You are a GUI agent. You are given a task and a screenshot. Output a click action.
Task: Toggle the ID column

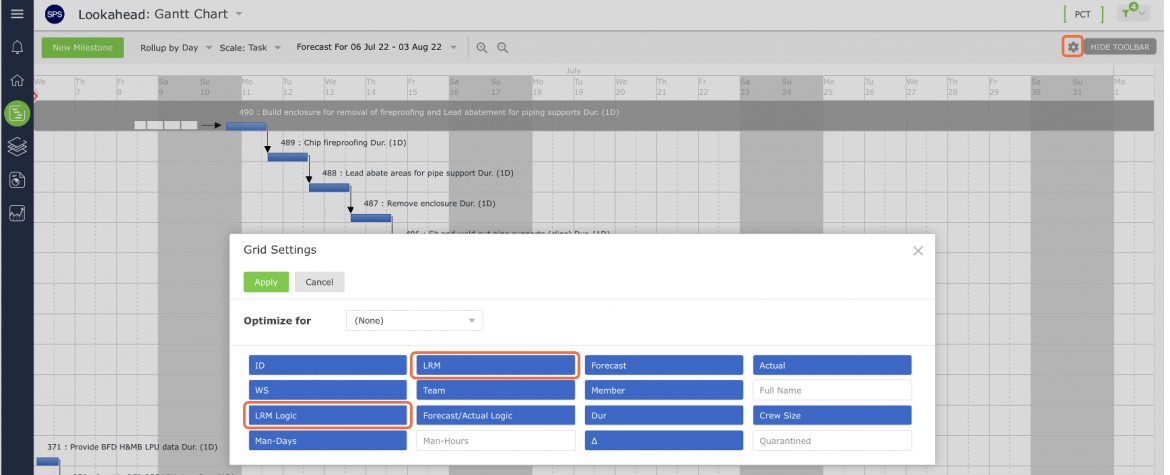click(x=328, y=365)
